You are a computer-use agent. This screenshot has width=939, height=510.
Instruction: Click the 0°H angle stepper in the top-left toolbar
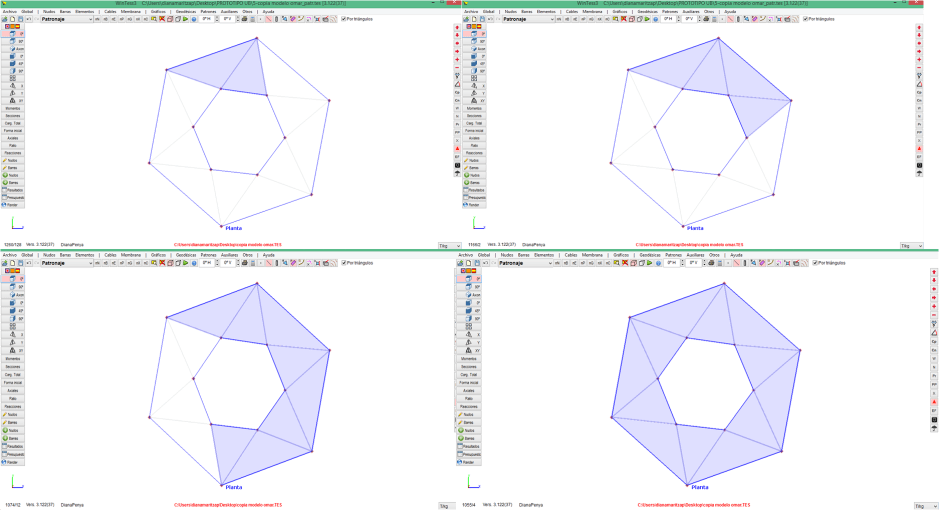pyautogui.click(x=207, y=19)
